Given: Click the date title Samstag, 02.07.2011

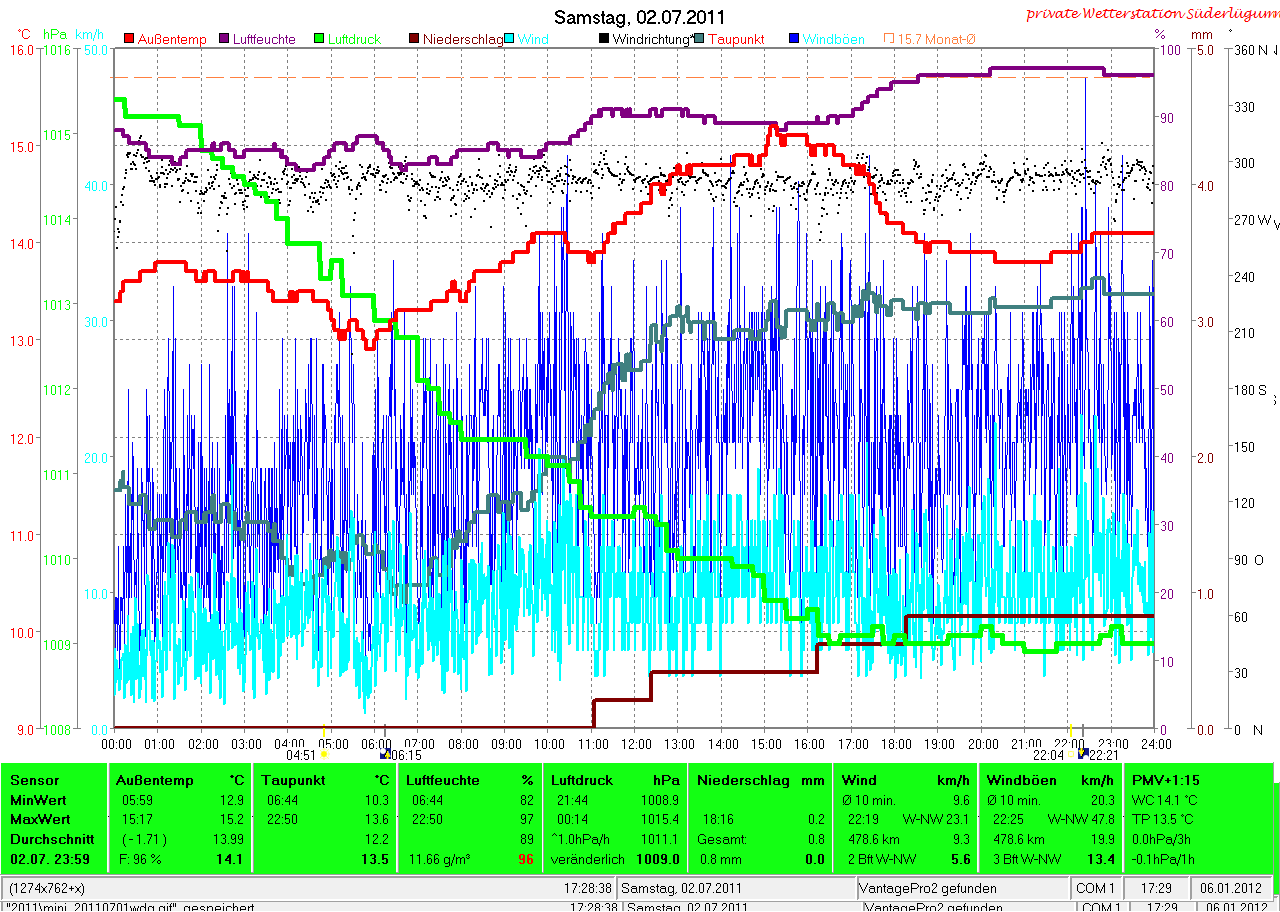Looking at the screenshot, I should [640, 18].
